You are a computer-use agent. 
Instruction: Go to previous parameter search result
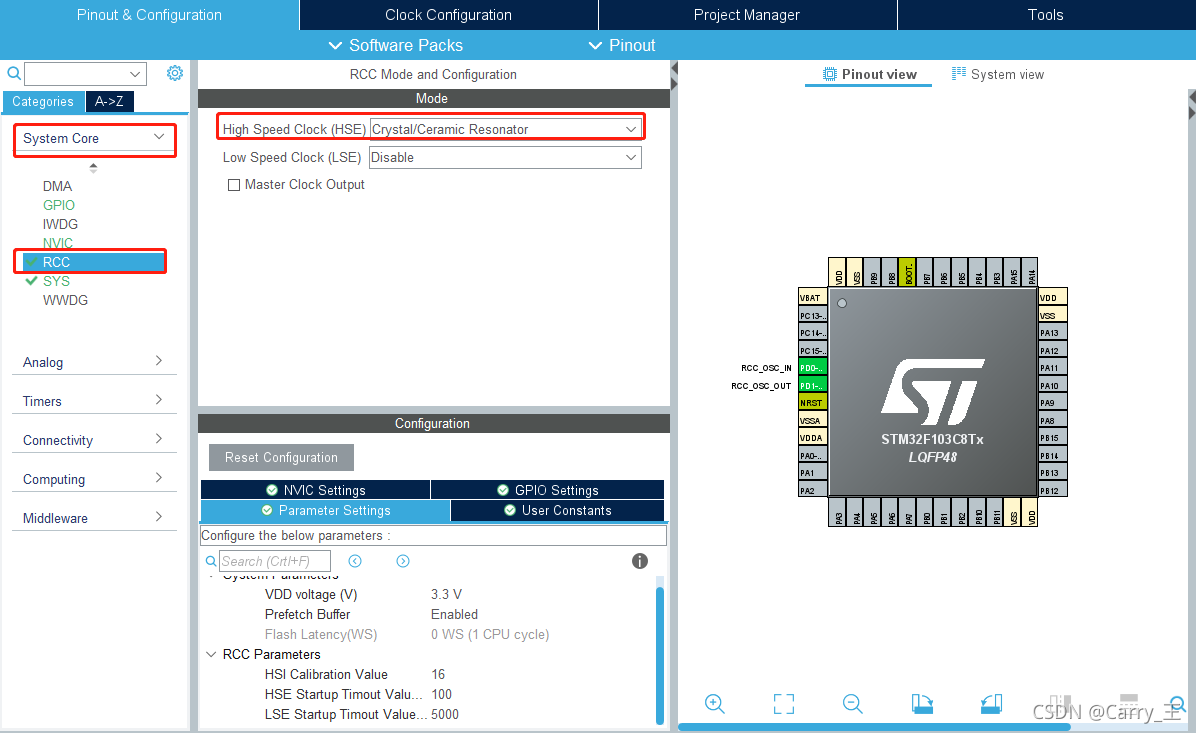click(355, 561)
